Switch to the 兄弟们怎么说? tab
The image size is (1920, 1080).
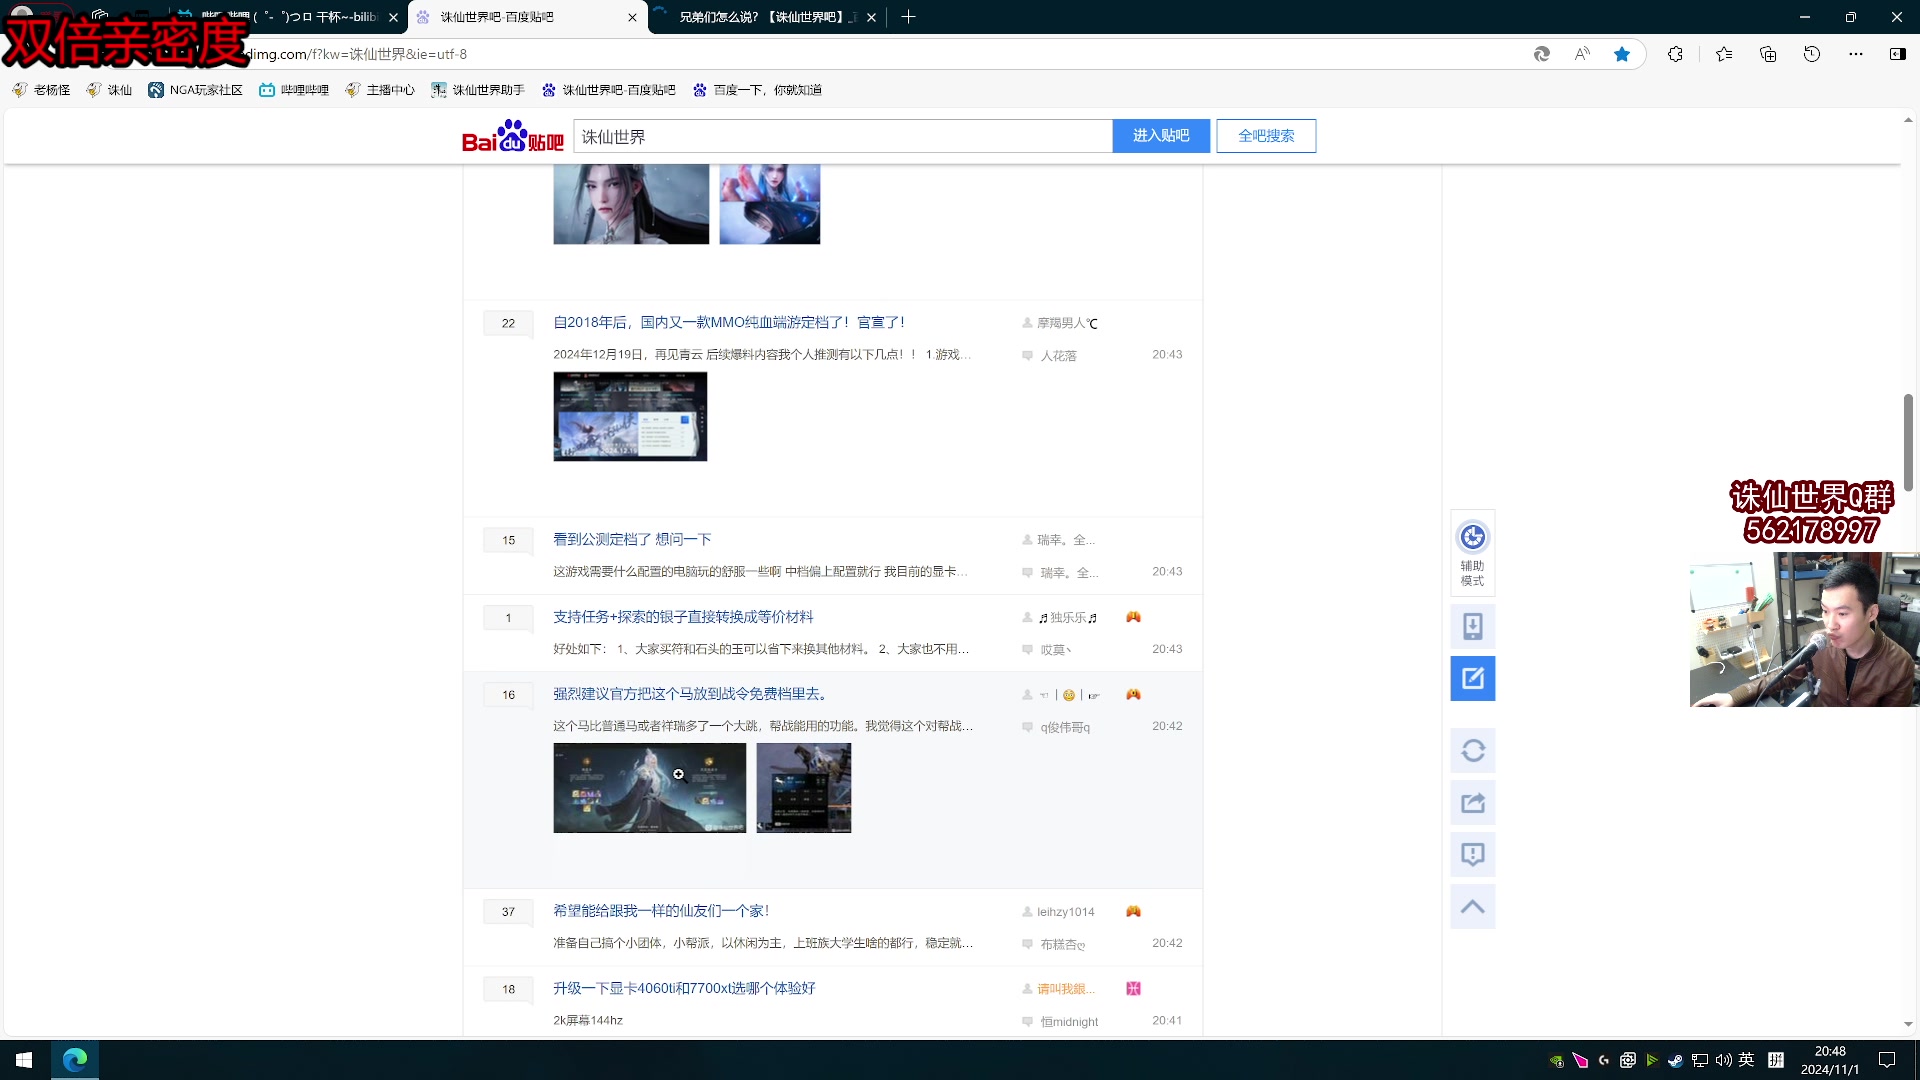click(767, 17)
